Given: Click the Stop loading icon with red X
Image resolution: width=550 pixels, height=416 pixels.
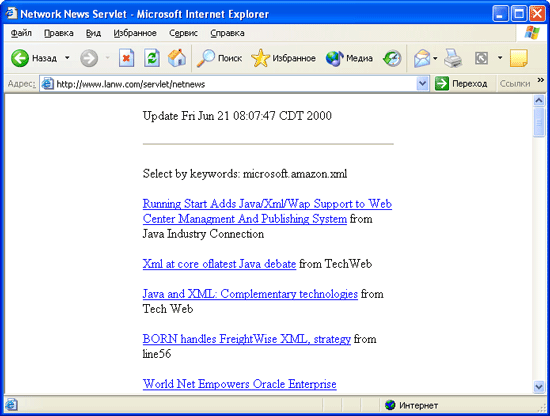Looking at the screenshot, I should click(126, 58).
